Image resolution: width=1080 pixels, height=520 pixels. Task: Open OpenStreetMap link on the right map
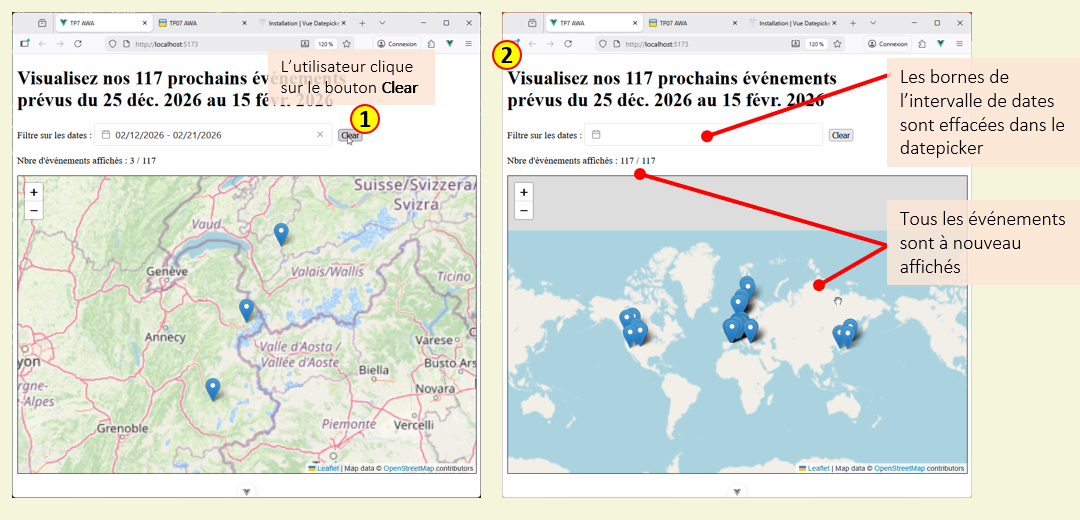pos(899,468)
